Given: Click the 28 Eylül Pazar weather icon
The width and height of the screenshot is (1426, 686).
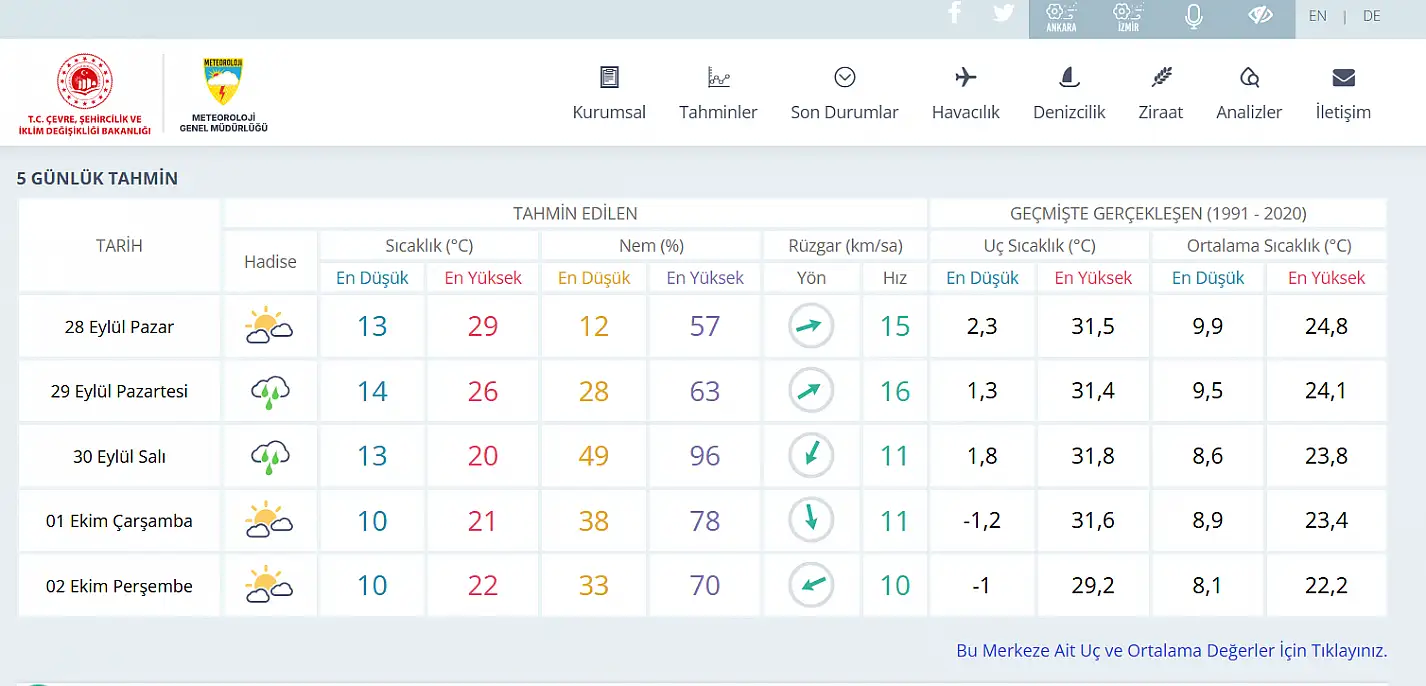Looking at the screenshot, I should coord(269,327).
